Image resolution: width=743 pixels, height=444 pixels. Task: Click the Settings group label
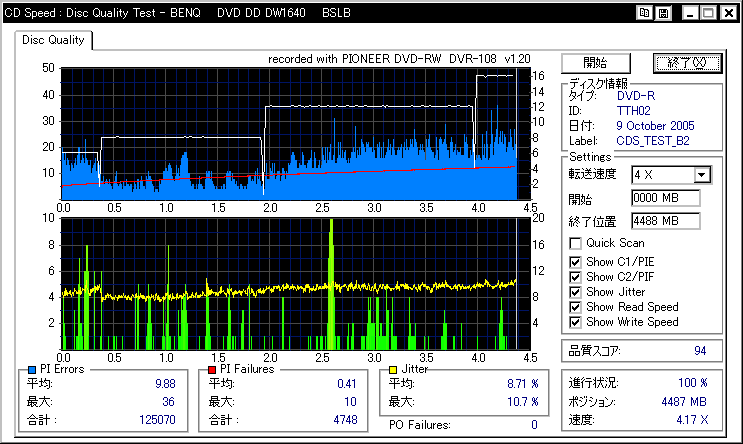pyautogui.click(x=590, y=157)
